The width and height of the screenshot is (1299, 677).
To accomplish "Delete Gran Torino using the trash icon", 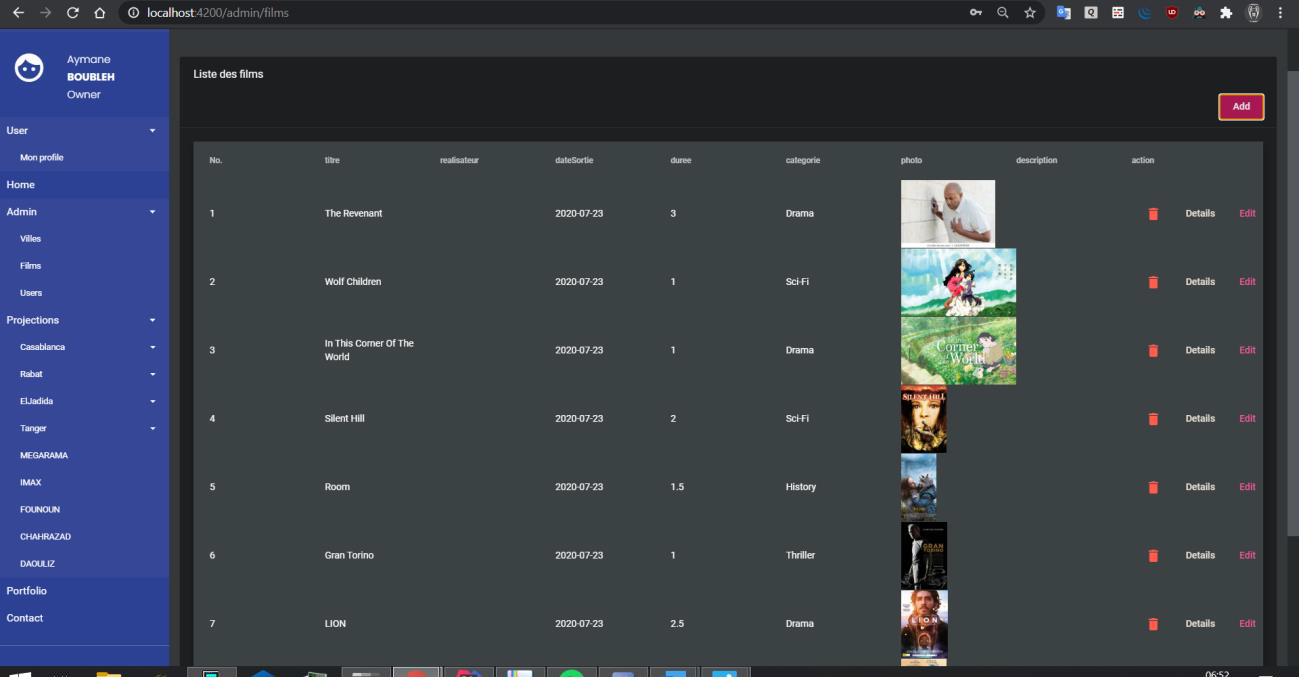I will coord(1153,555).
